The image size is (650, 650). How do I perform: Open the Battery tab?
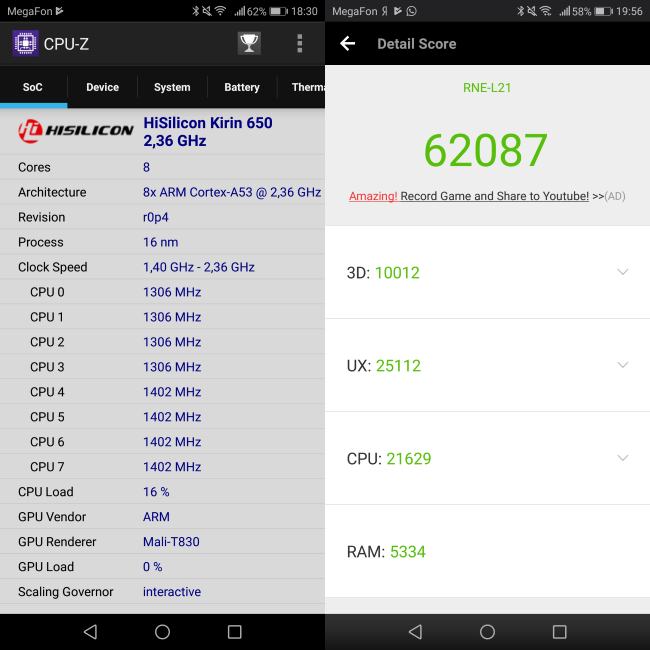click(x=242, y=87)
